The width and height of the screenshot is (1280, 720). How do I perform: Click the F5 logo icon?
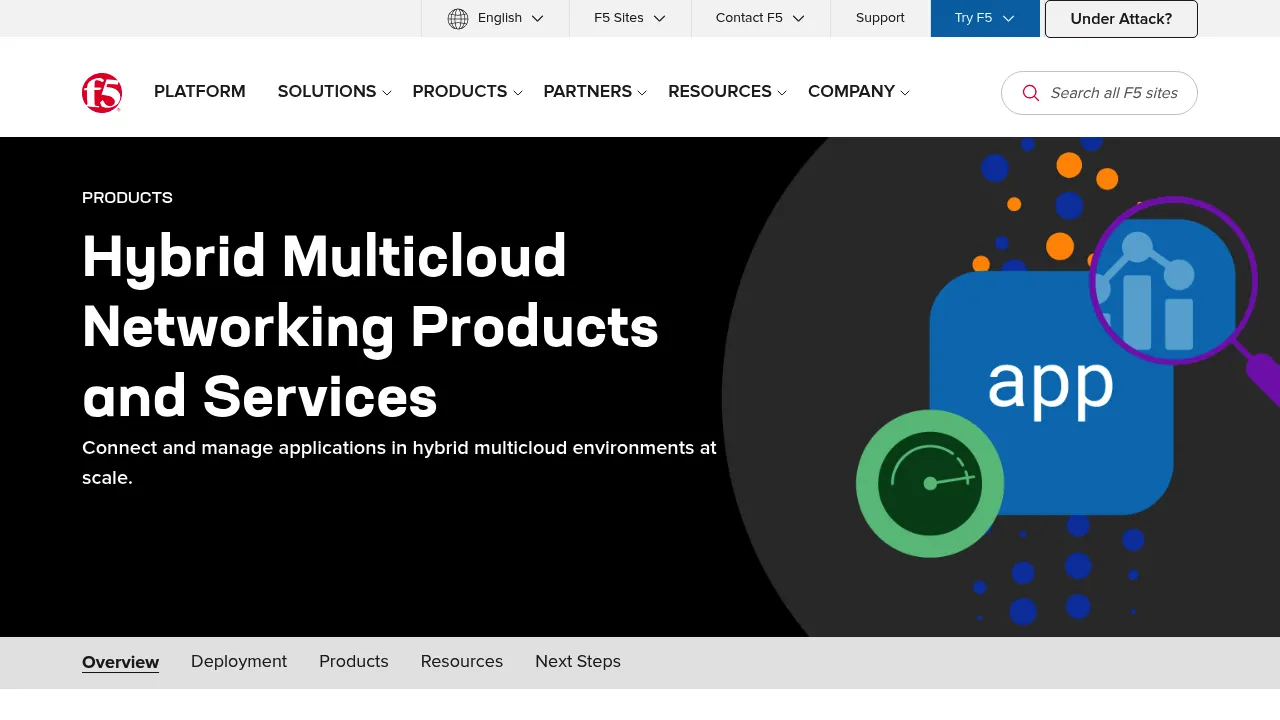(x=102, y=93)
